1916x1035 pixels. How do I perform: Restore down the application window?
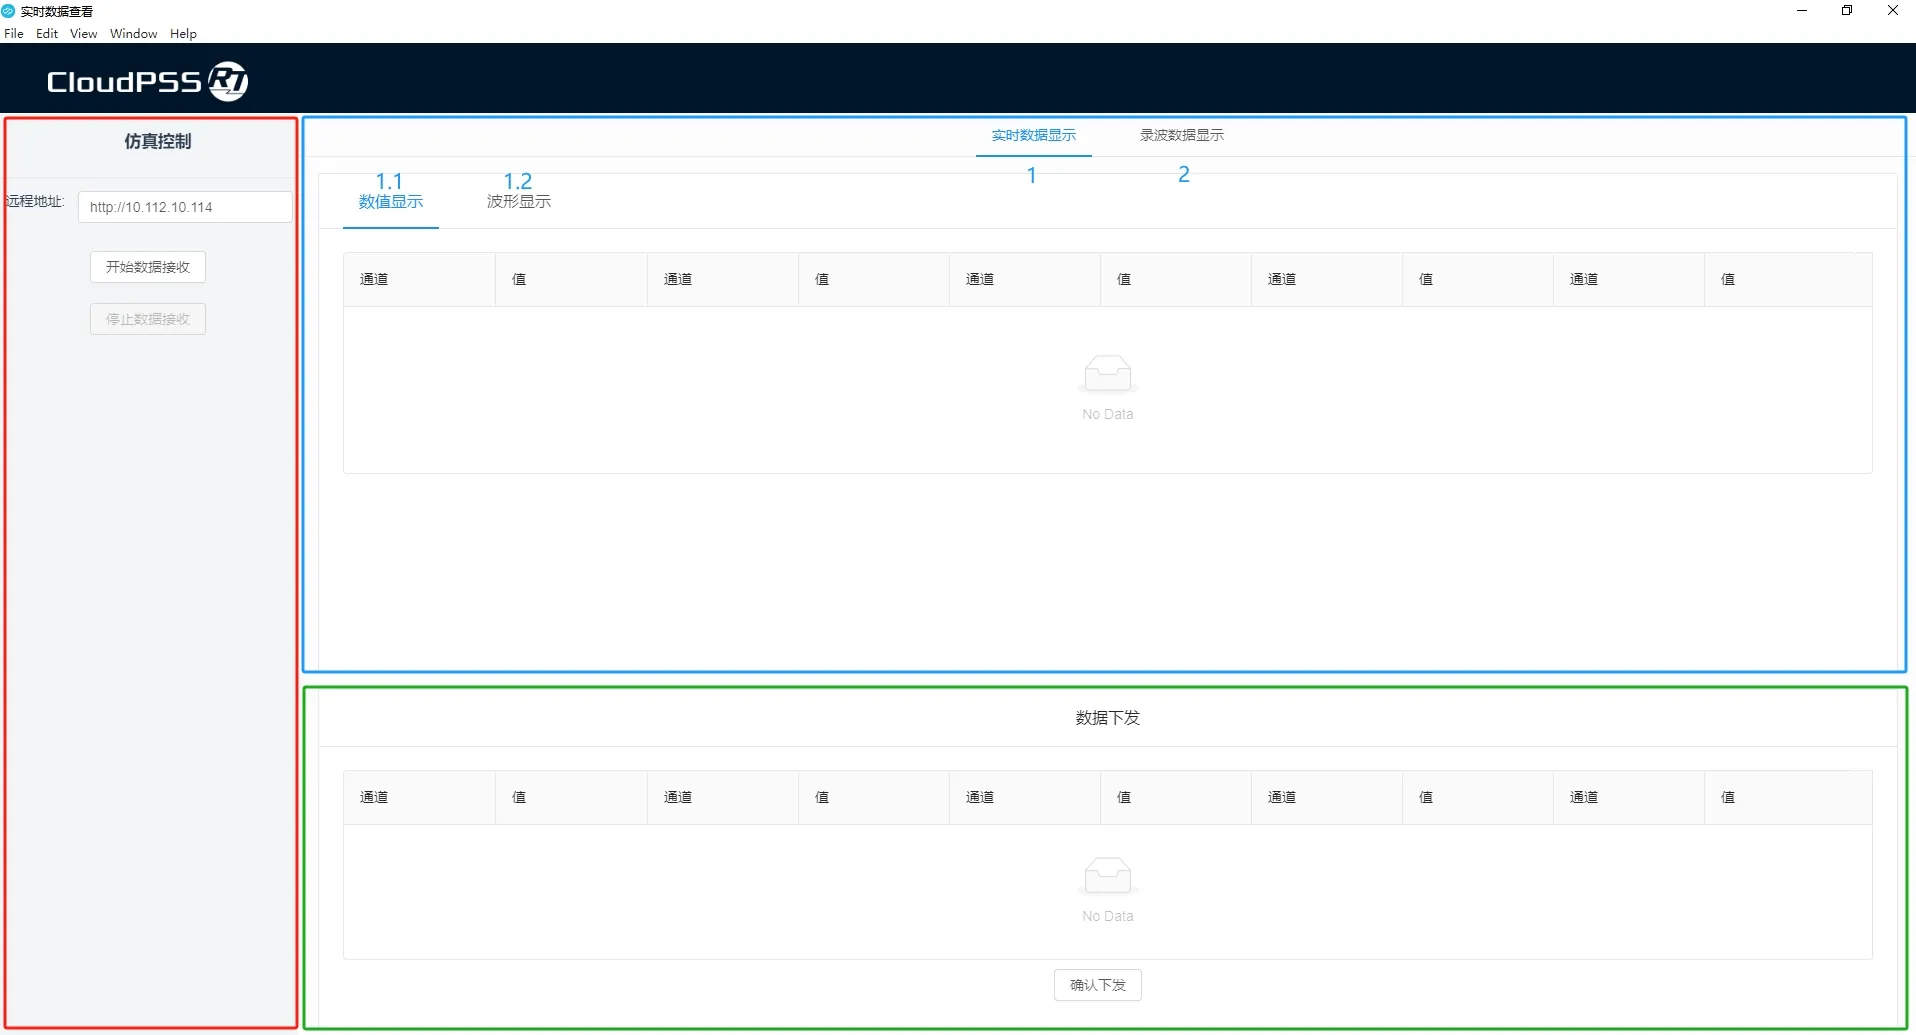click(1847, 11)
